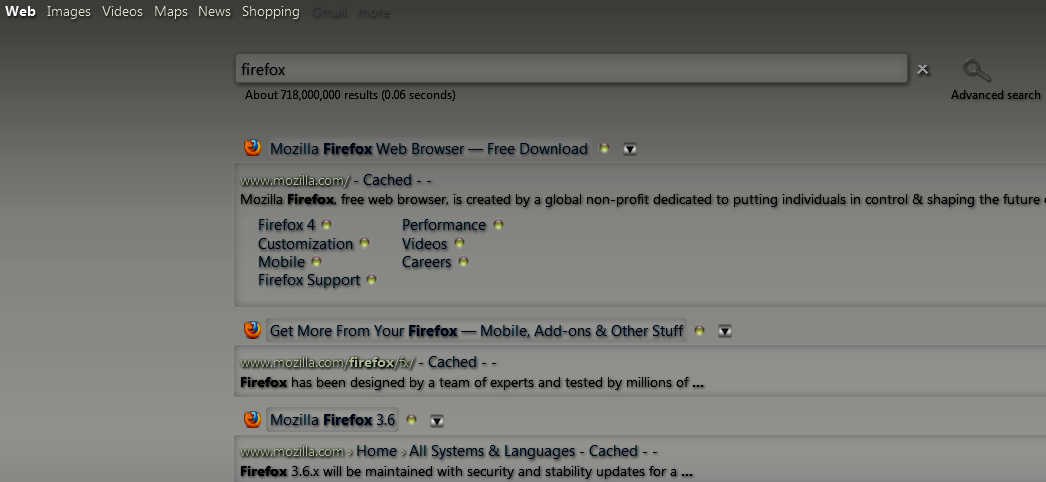Click the magnifier search icon
The width and height of the screenshot is (1046, 482).
[x=977, y=70]
